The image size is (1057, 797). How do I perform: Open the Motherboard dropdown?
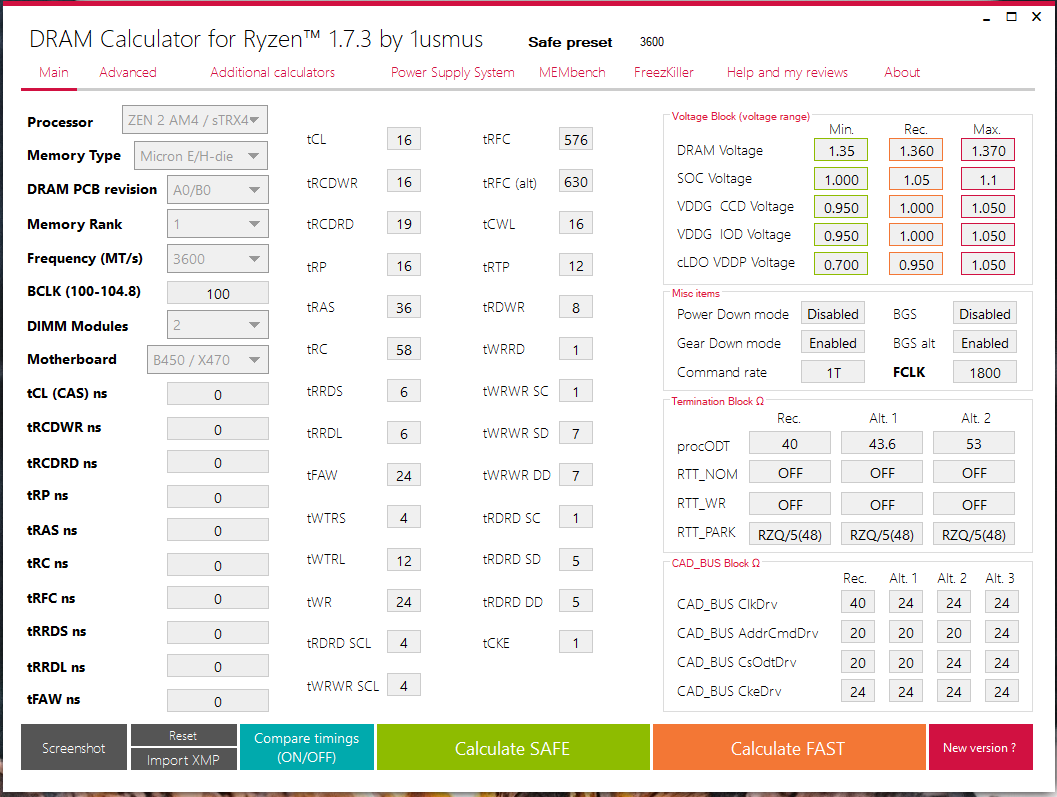click(207, 359)
